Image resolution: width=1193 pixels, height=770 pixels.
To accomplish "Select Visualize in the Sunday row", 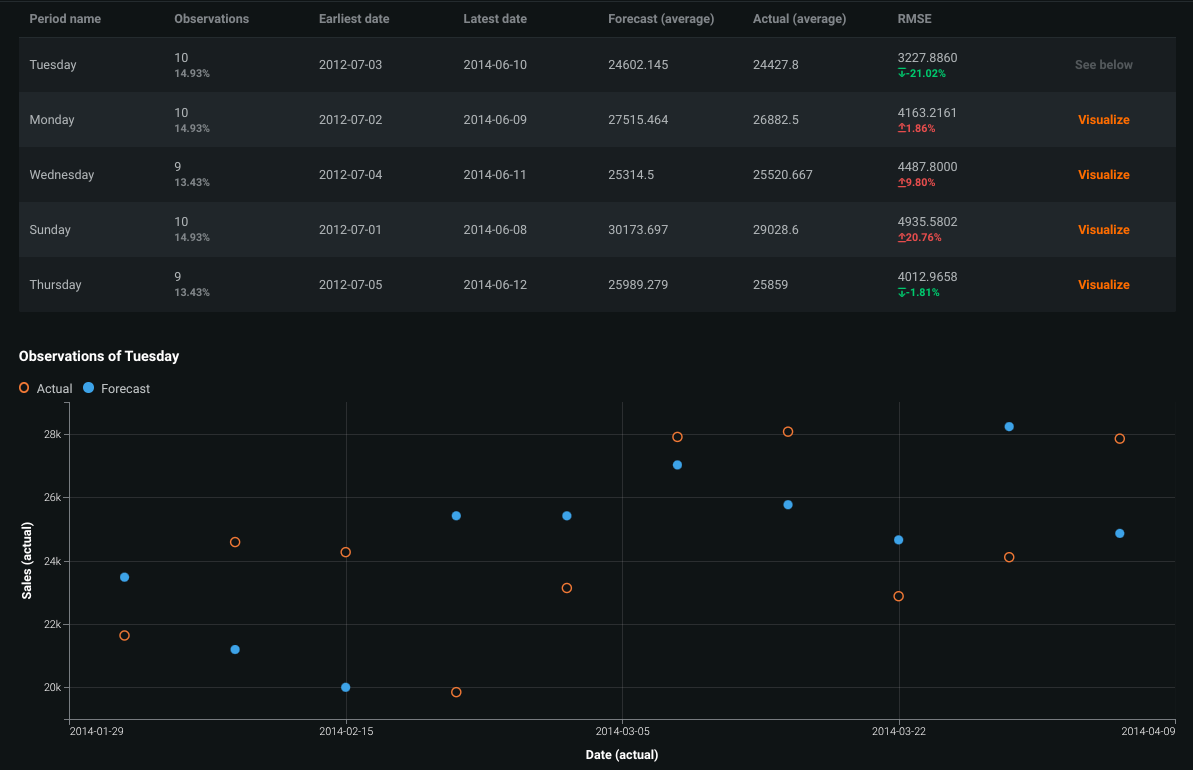I will coord(1103,230).
